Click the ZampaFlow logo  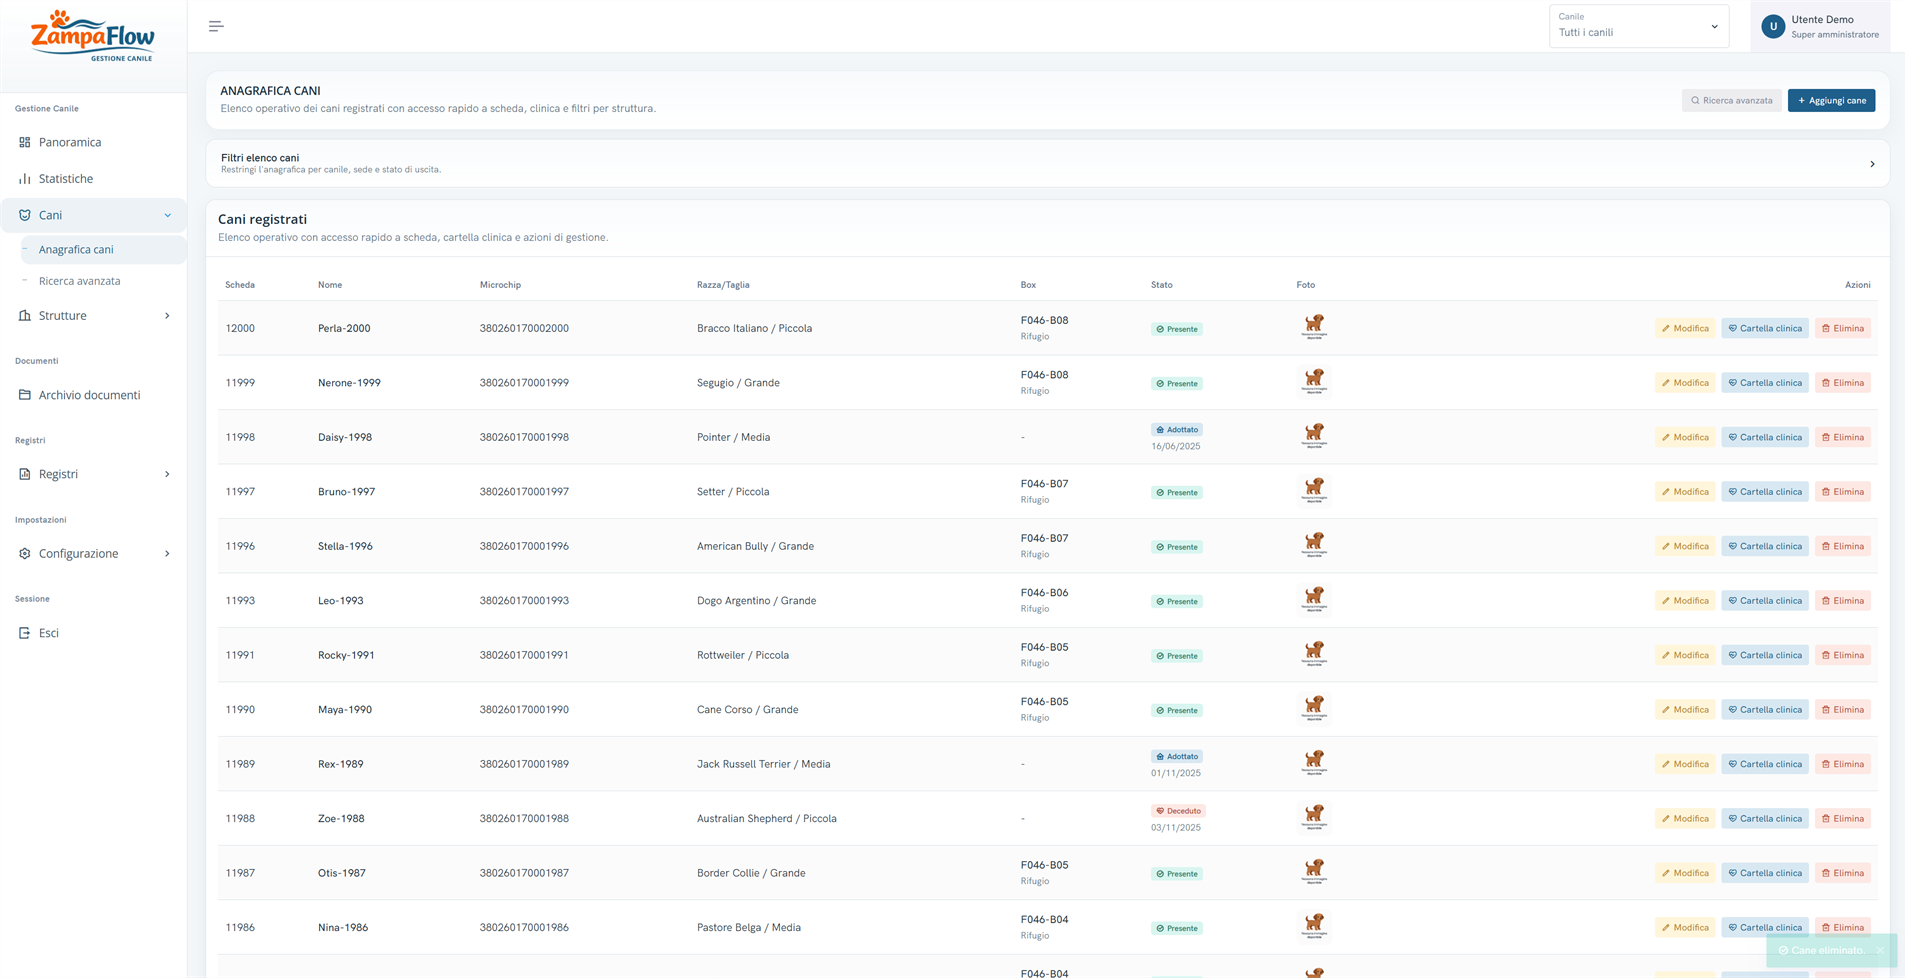pyautogui.click(x=93, y=36)
